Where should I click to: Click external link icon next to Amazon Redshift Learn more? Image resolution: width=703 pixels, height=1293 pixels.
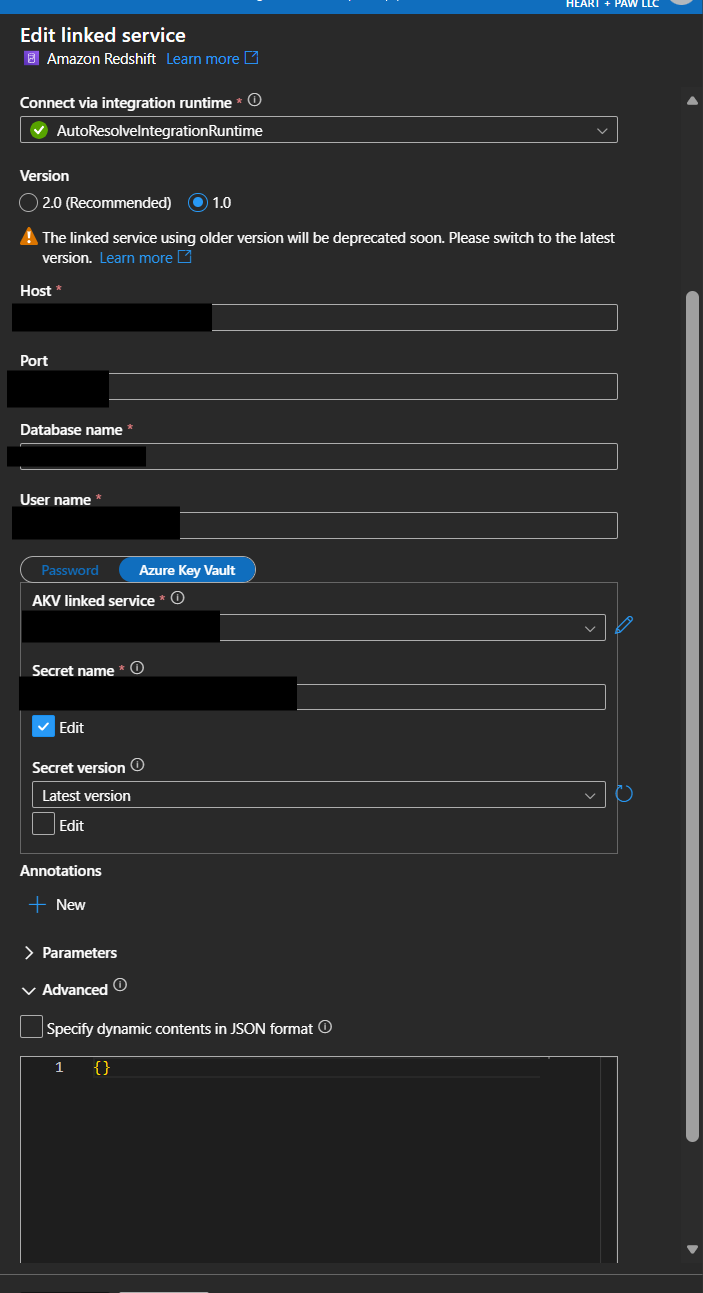tap(252, 58)
